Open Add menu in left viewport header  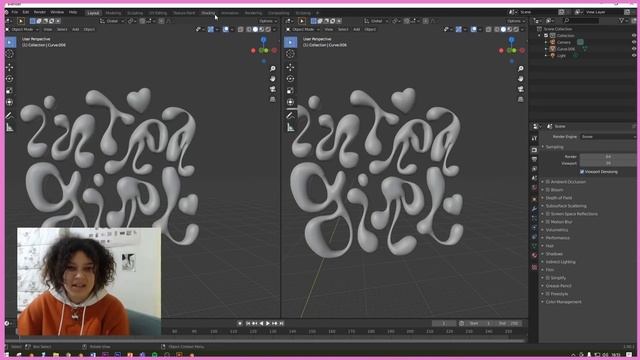76,29
